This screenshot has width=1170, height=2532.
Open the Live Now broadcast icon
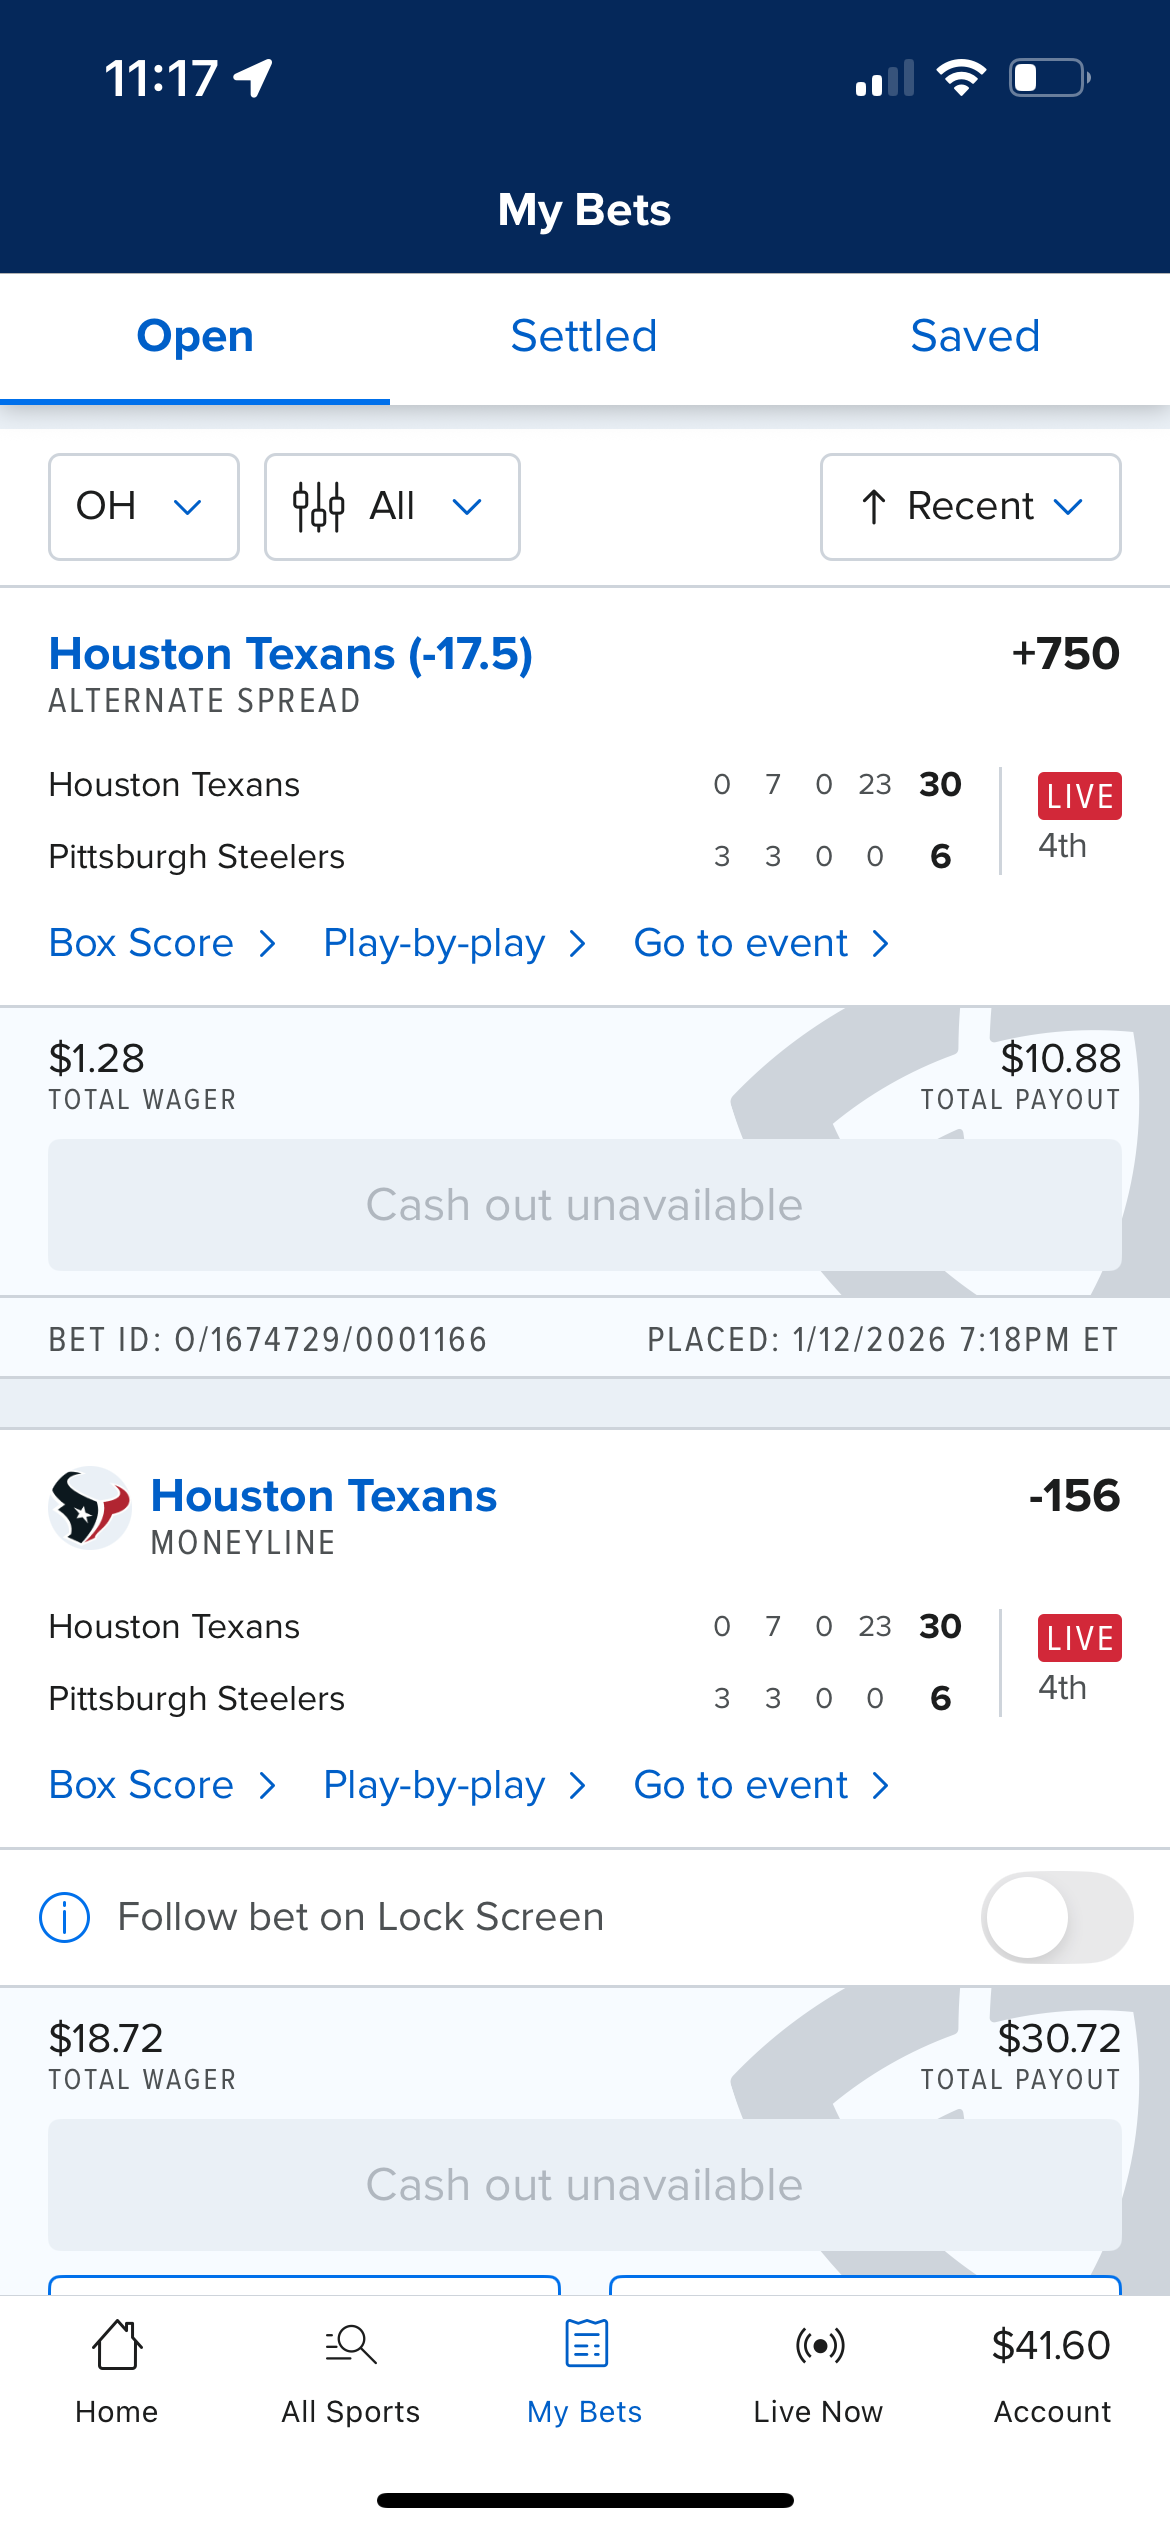(x=819, y=2346)
